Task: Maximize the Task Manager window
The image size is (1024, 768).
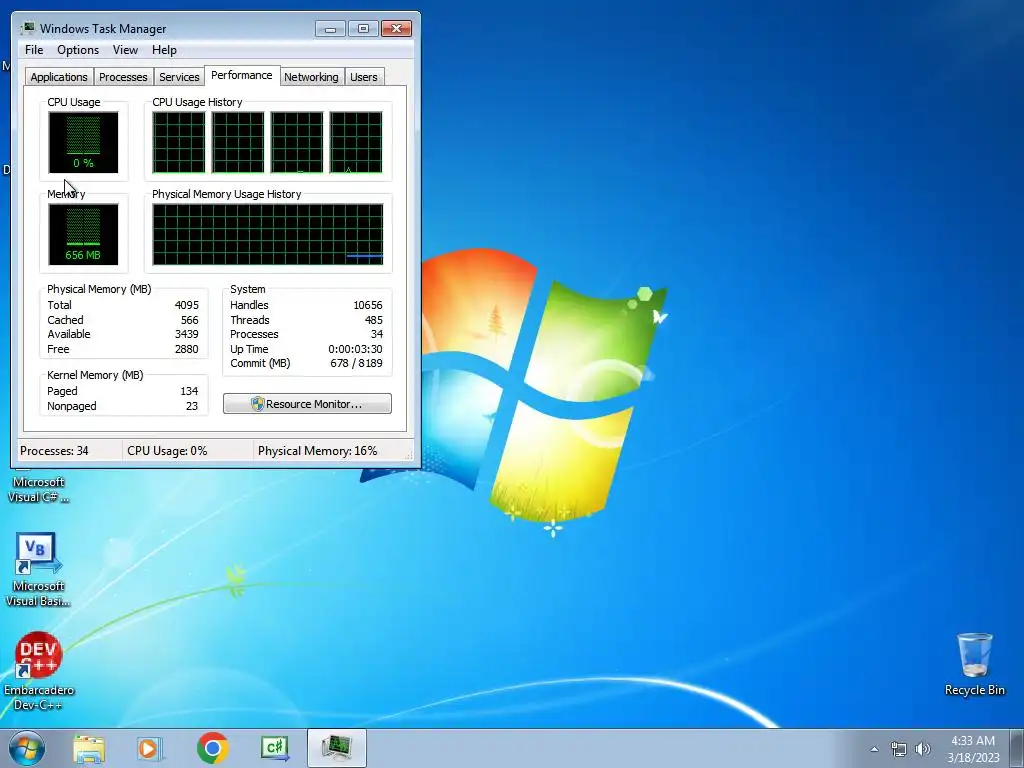Action: pyautogui.click(x=363, y=28)
